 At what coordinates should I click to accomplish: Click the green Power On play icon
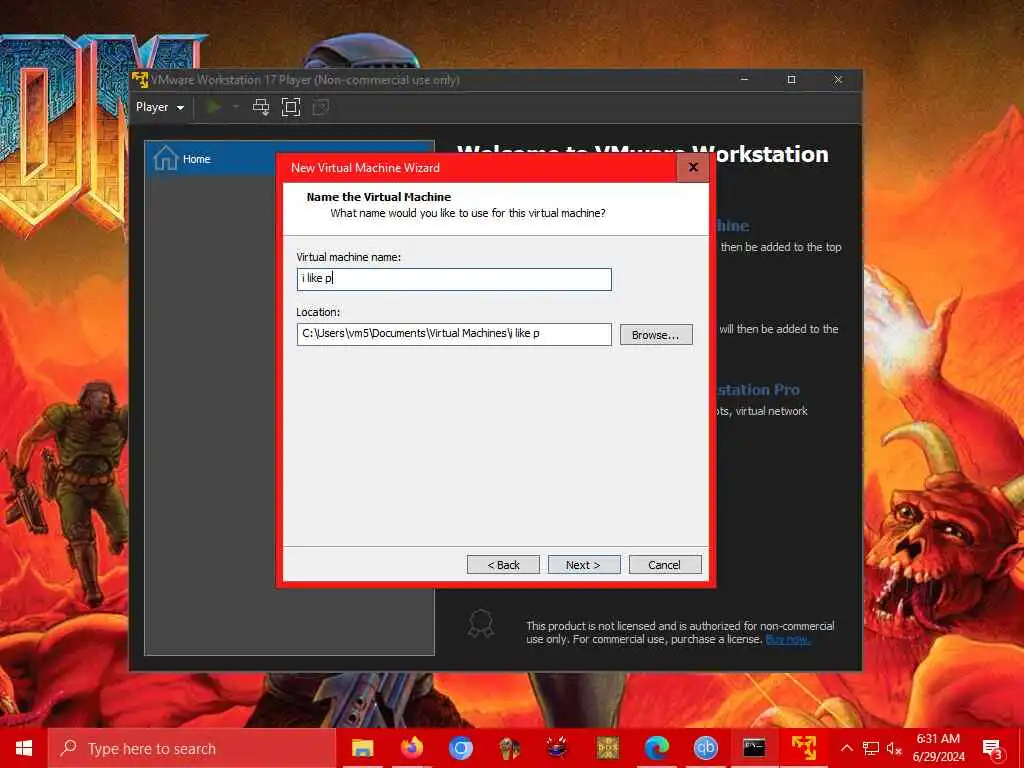tap(214, 106)
